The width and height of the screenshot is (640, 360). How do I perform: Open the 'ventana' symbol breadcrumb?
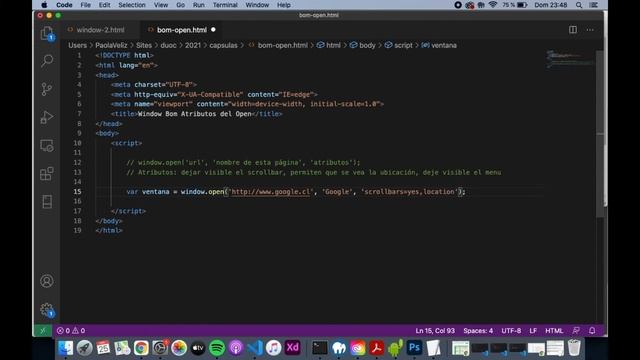coord(439,45)
